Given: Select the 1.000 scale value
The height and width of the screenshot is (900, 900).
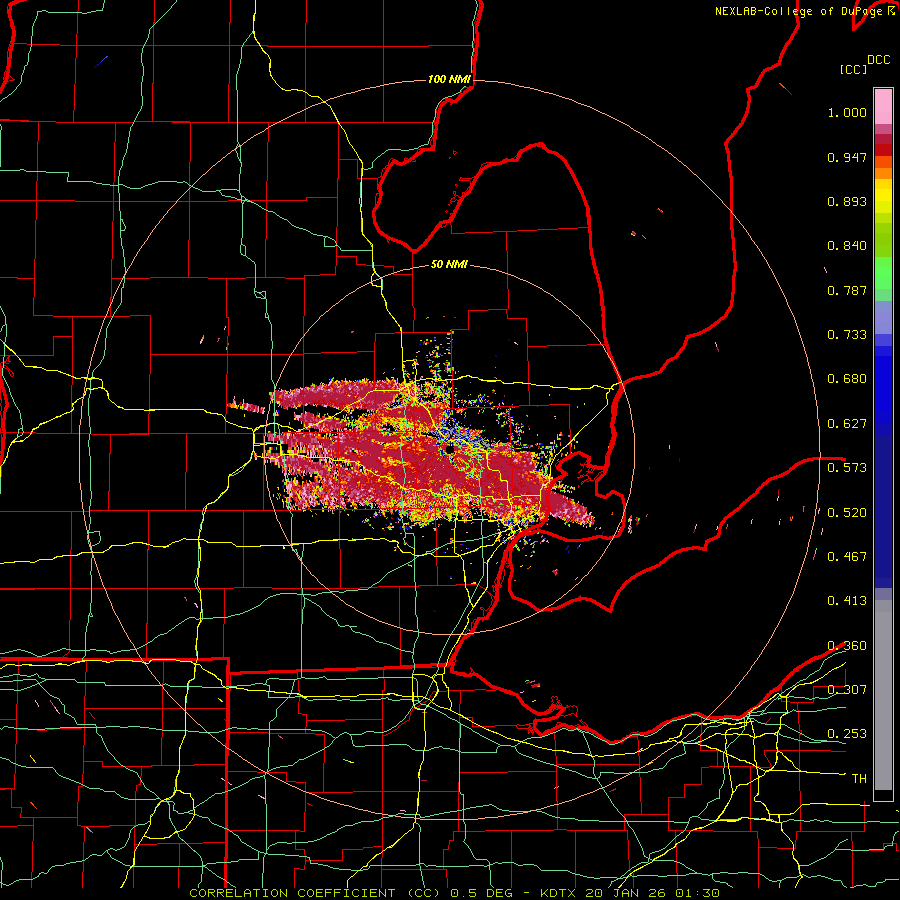Looking at the screenshot, I should tap(847, 112).
